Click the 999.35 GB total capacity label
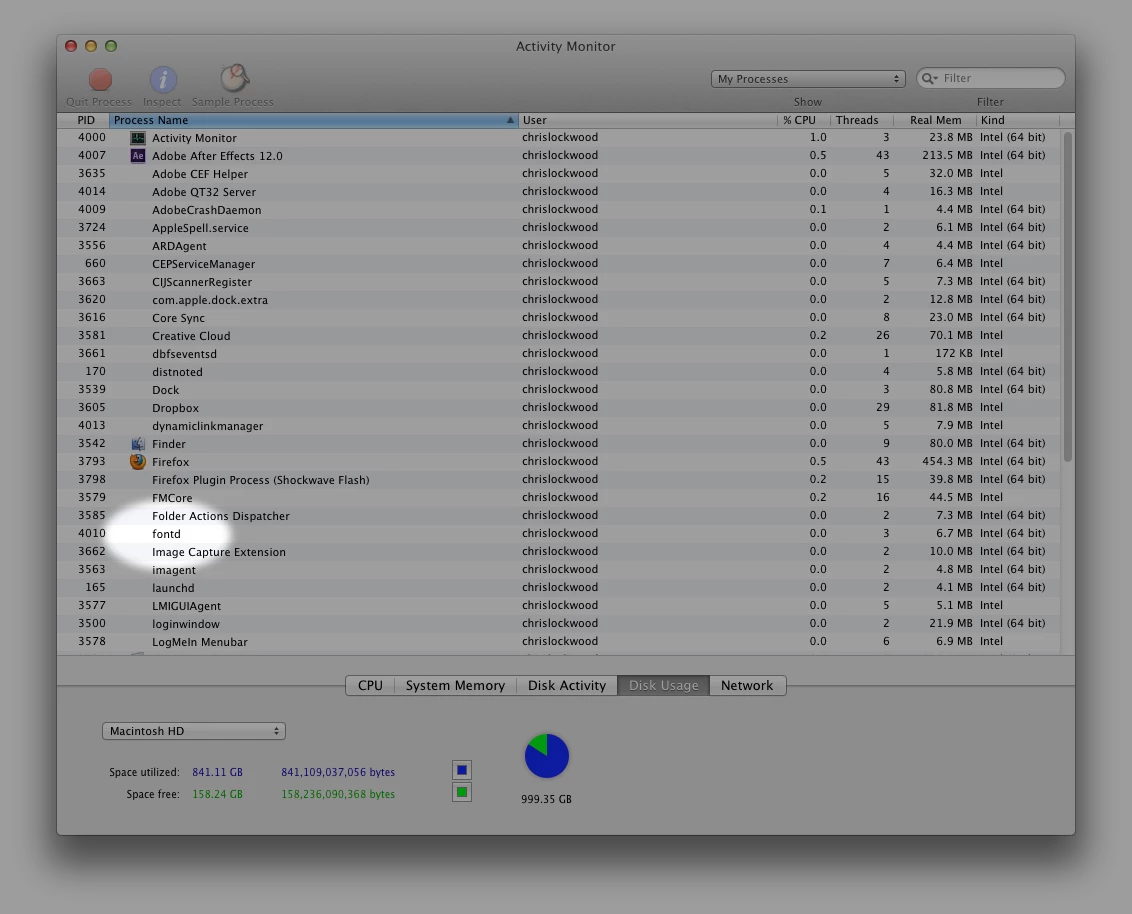The image size is (1132, 914). pyautogui.click(x=547, y=799)
